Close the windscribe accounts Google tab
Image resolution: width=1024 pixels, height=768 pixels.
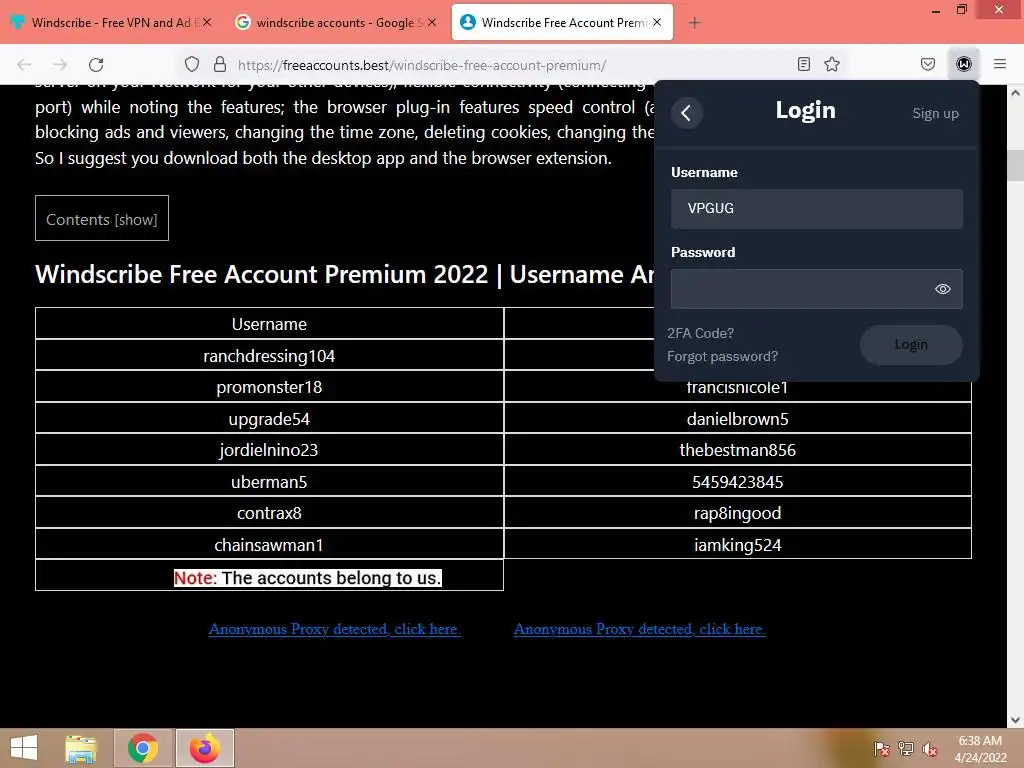point(432,22)
